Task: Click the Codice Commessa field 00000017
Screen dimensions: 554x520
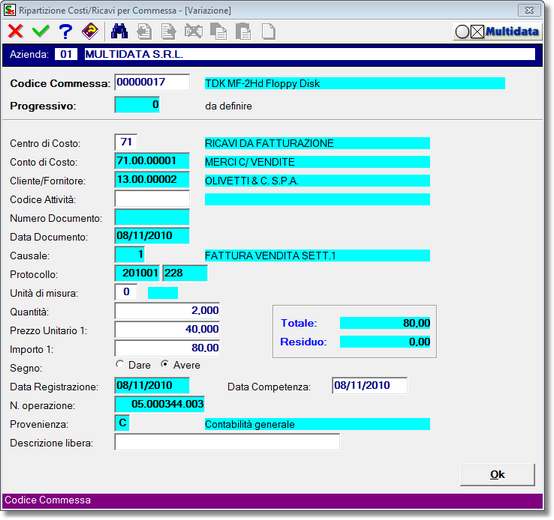Action: [x=152, y=82]
